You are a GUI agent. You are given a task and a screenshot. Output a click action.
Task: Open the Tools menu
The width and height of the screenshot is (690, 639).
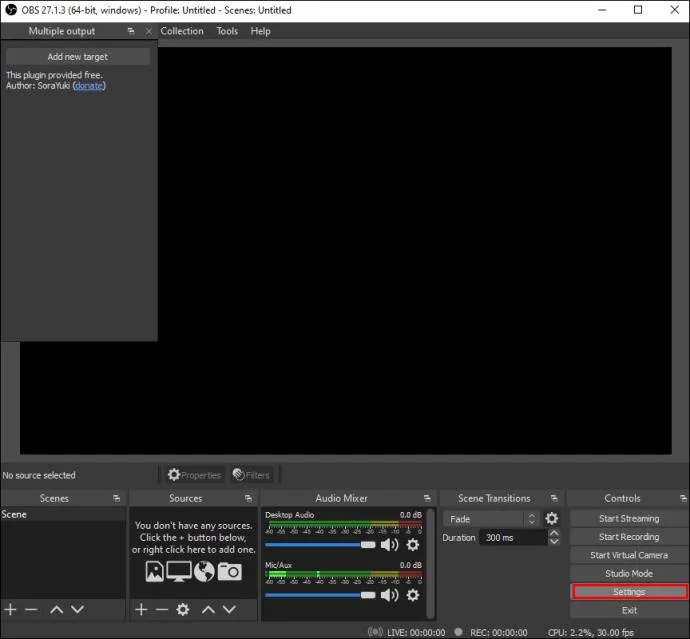pos(227,31)
